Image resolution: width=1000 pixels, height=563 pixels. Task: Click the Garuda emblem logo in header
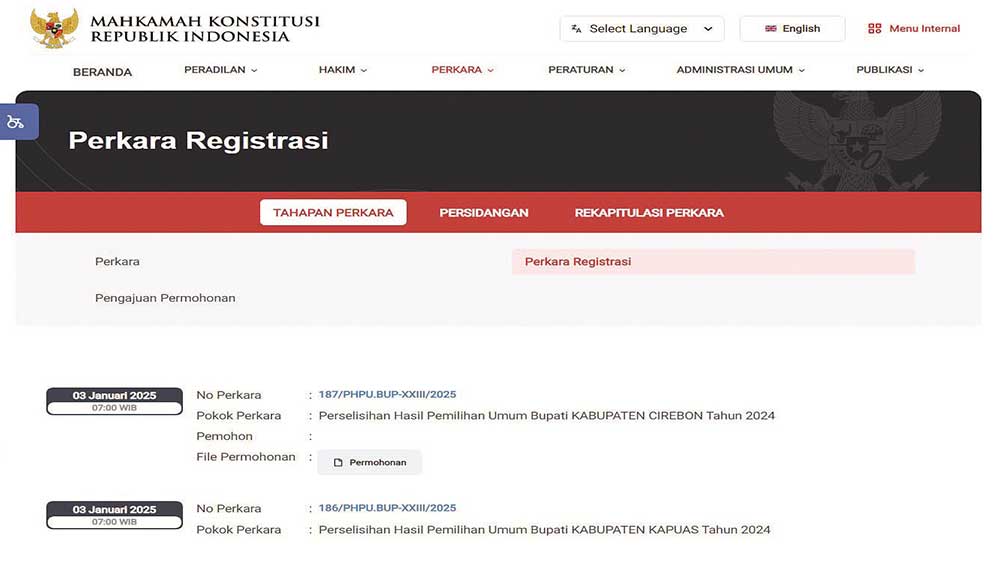coord(53,29)
